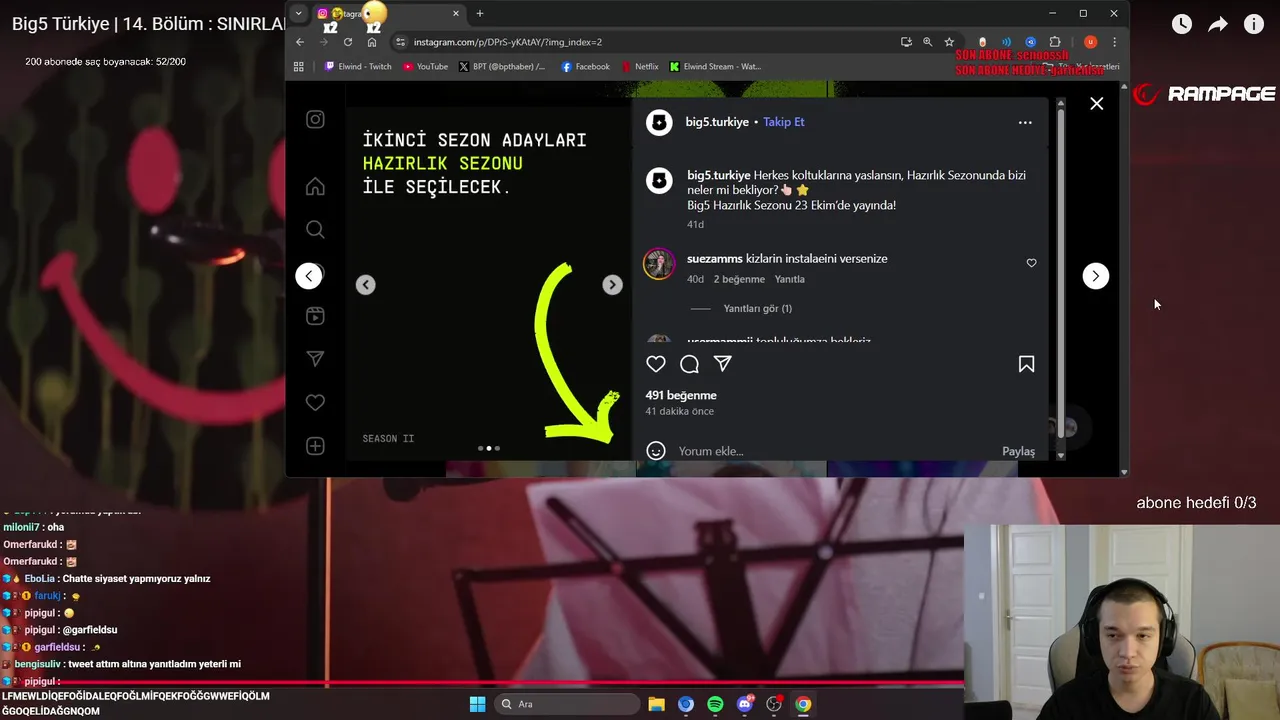Open a new browser tab
Screen dimensions: 1280x720
480,13
